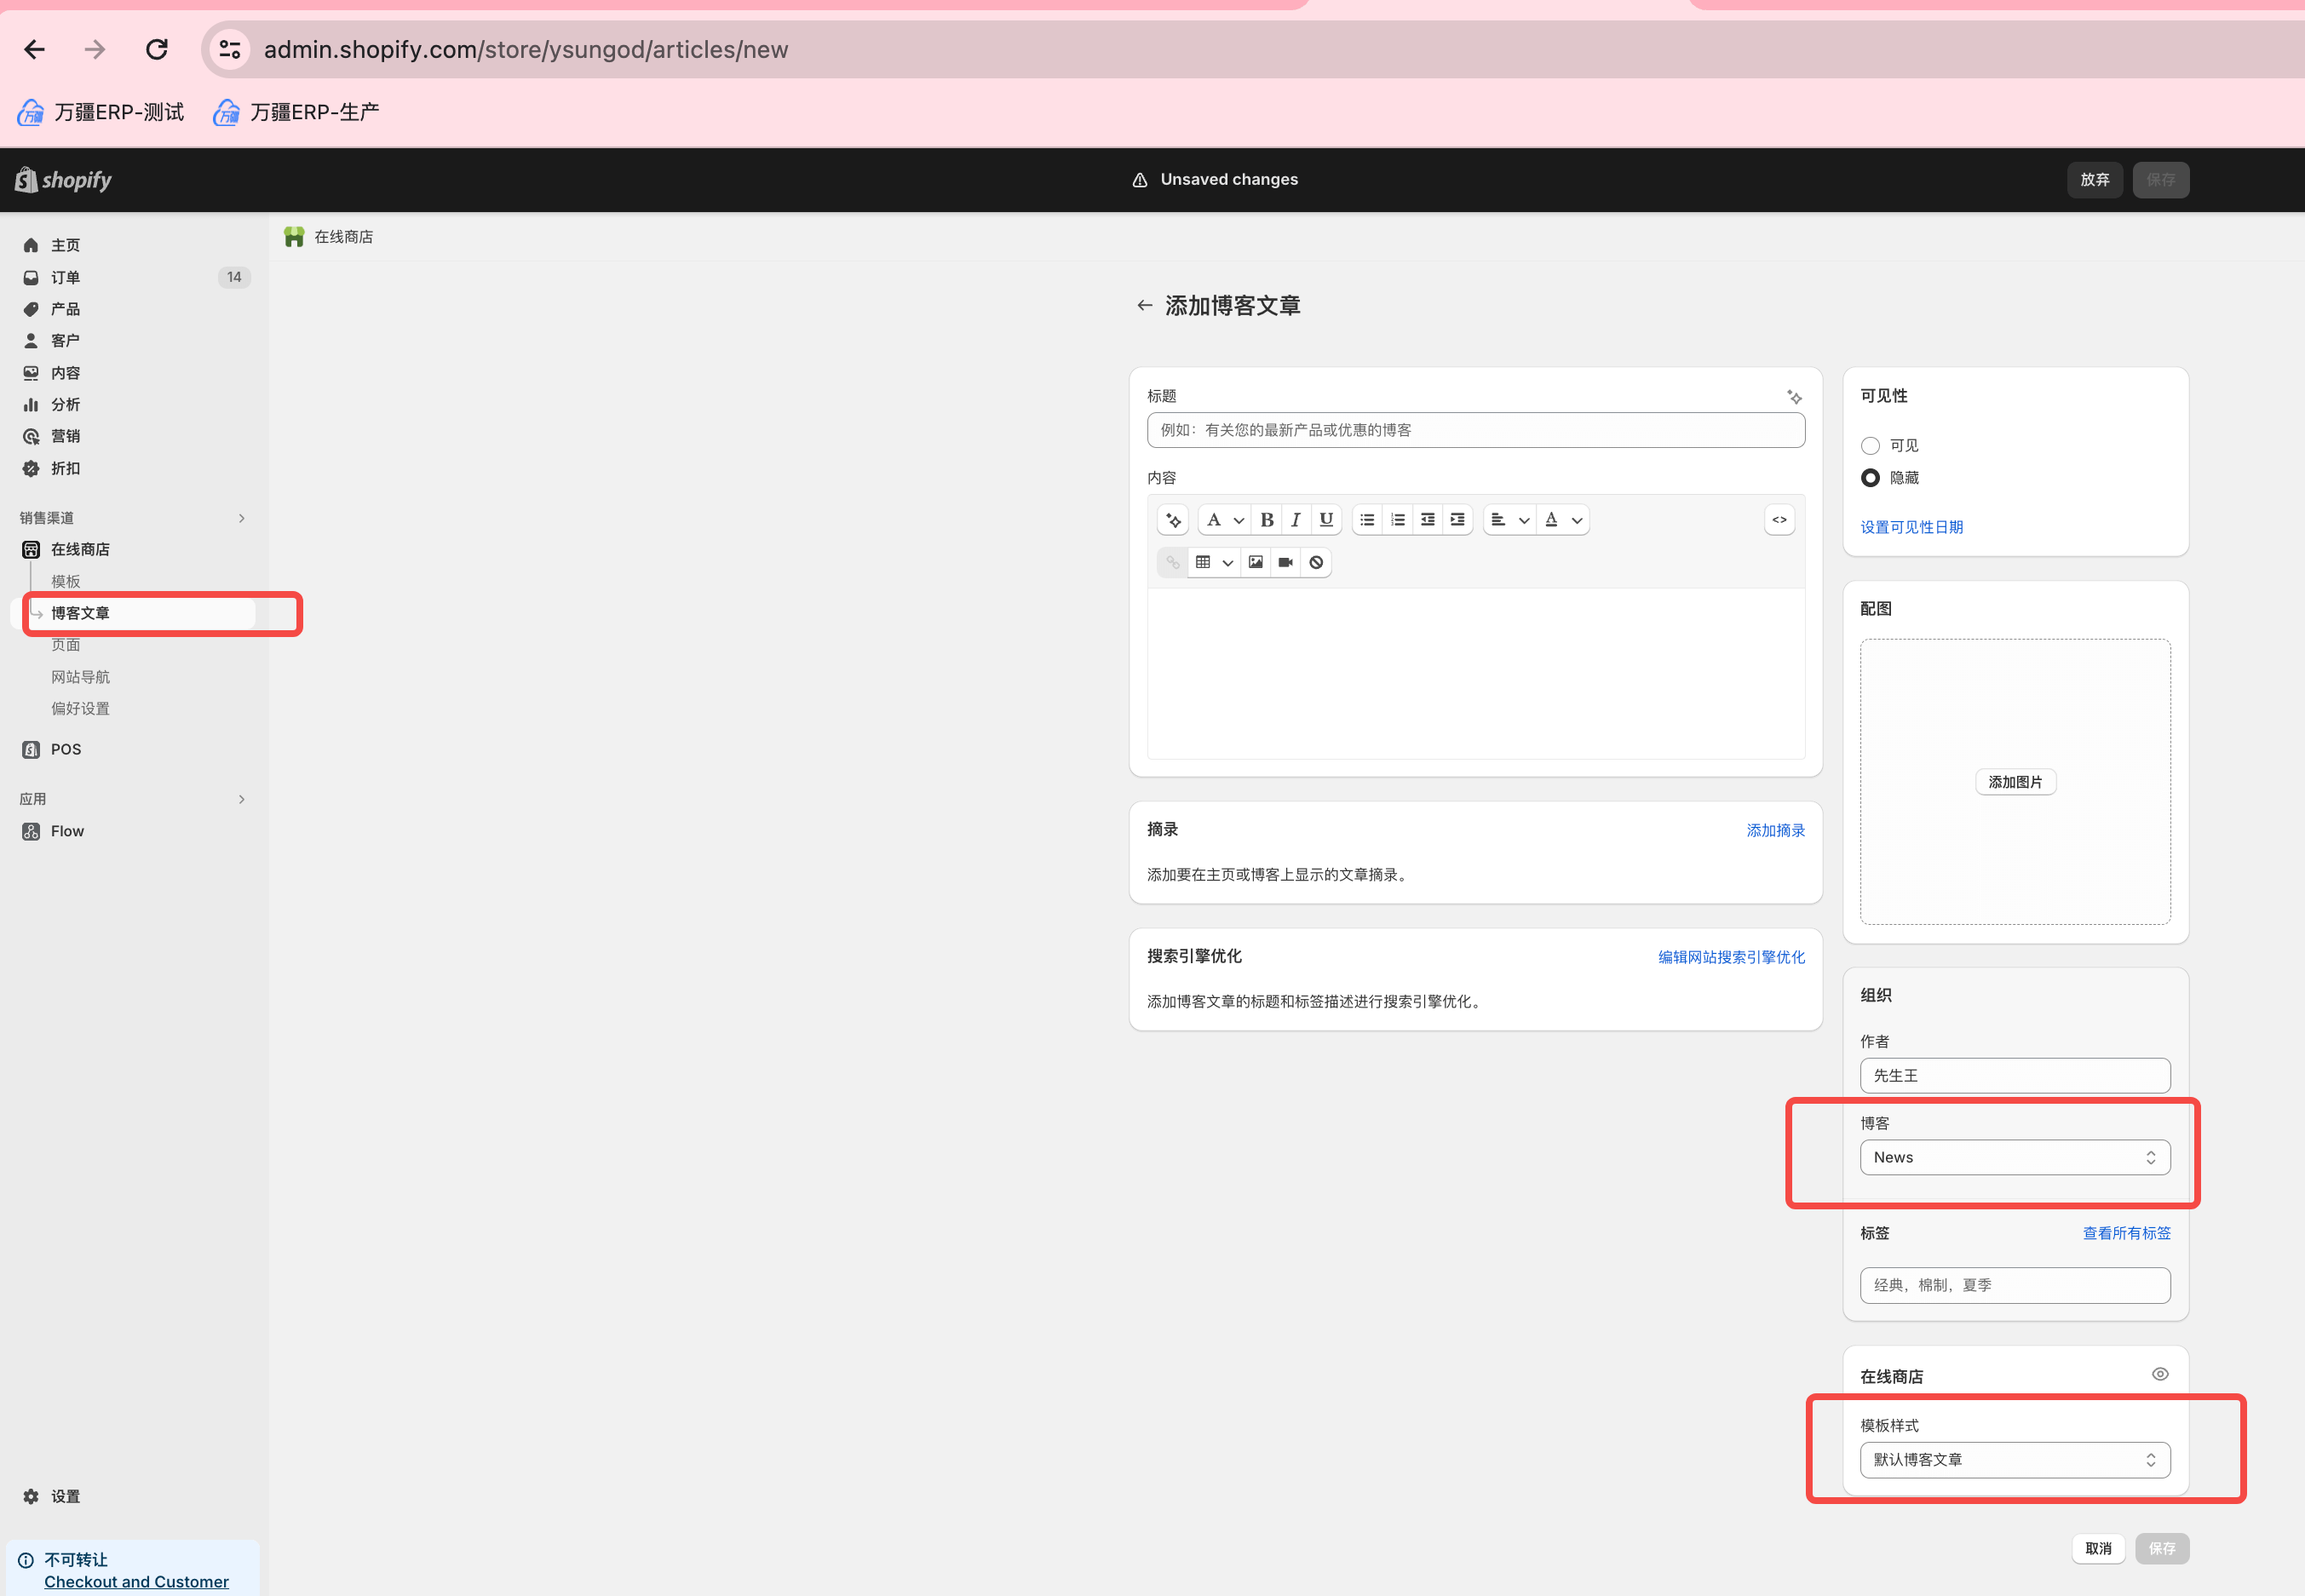The image size is (2305, 1596).
Task: Toggle bold formatting in content editor
Action: (x=1266, y=520)
